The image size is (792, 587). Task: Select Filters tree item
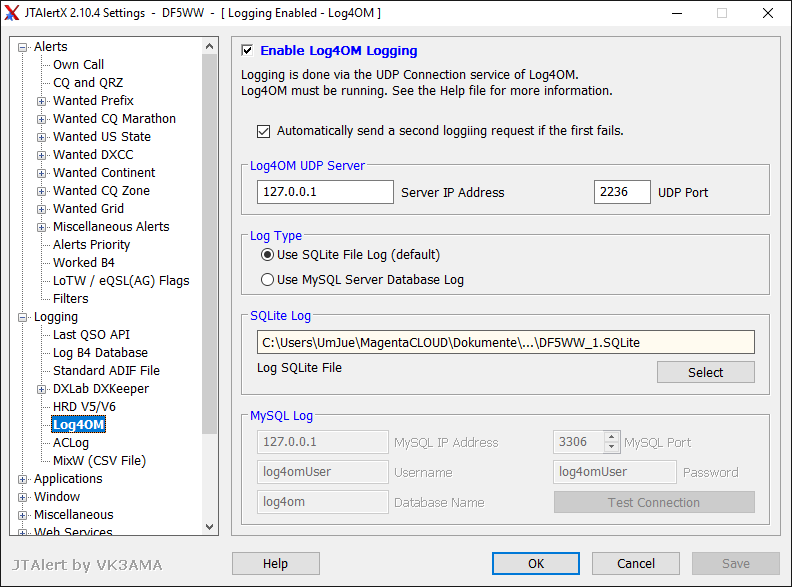71,299
